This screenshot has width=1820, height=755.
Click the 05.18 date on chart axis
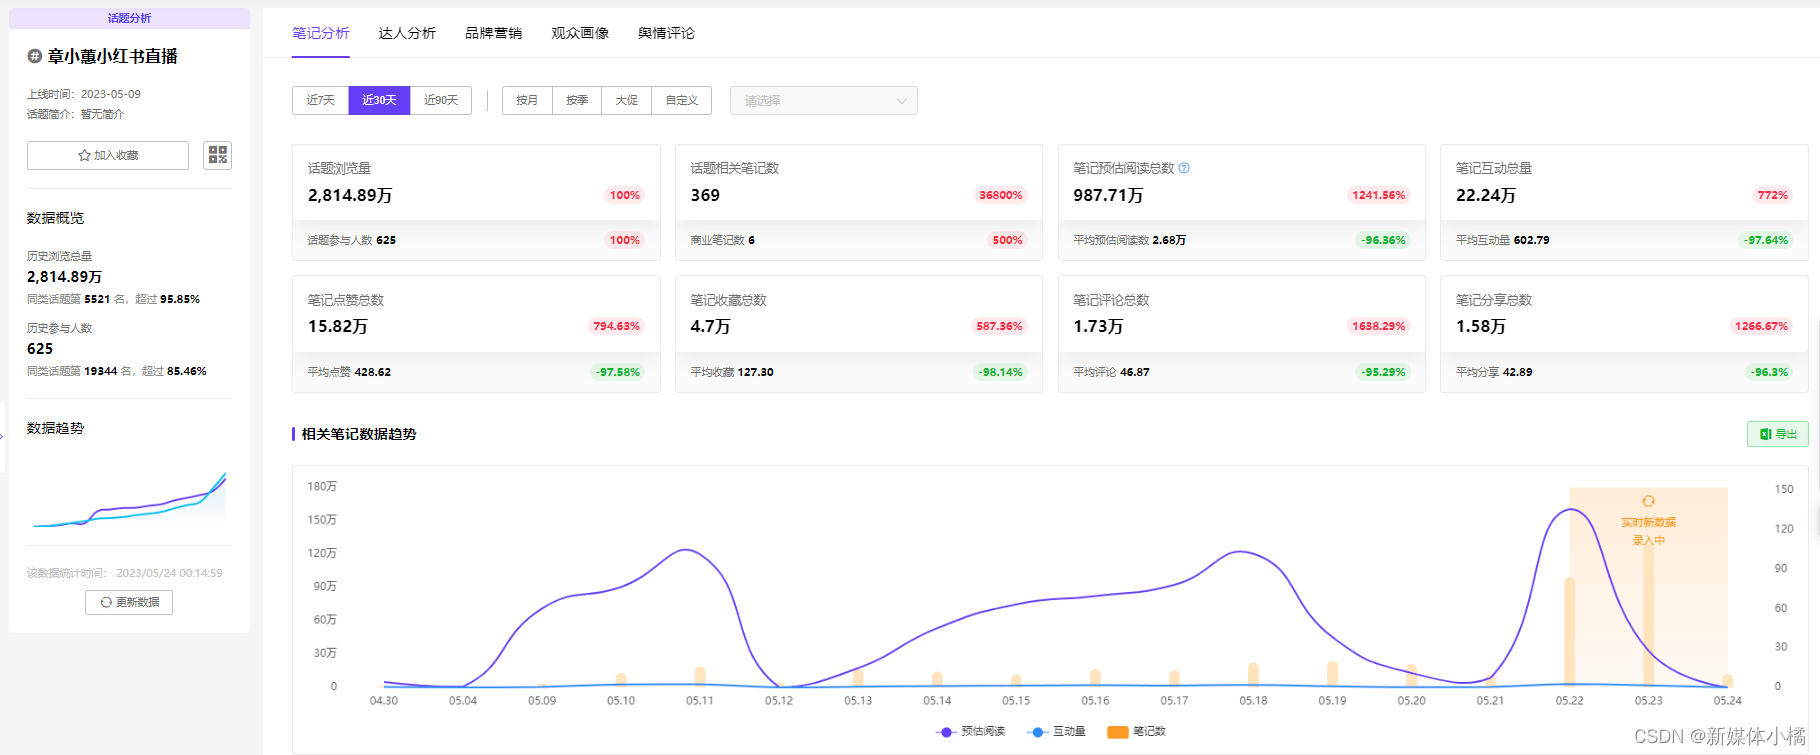1253,701
